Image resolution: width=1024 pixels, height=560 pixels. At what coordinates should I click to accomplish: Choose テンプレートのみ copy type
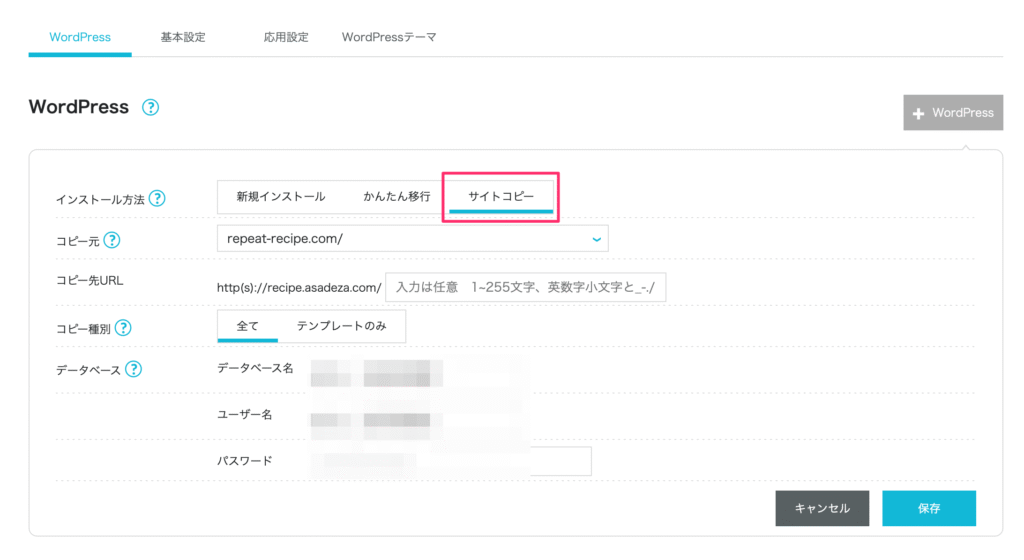coord(342,326)
